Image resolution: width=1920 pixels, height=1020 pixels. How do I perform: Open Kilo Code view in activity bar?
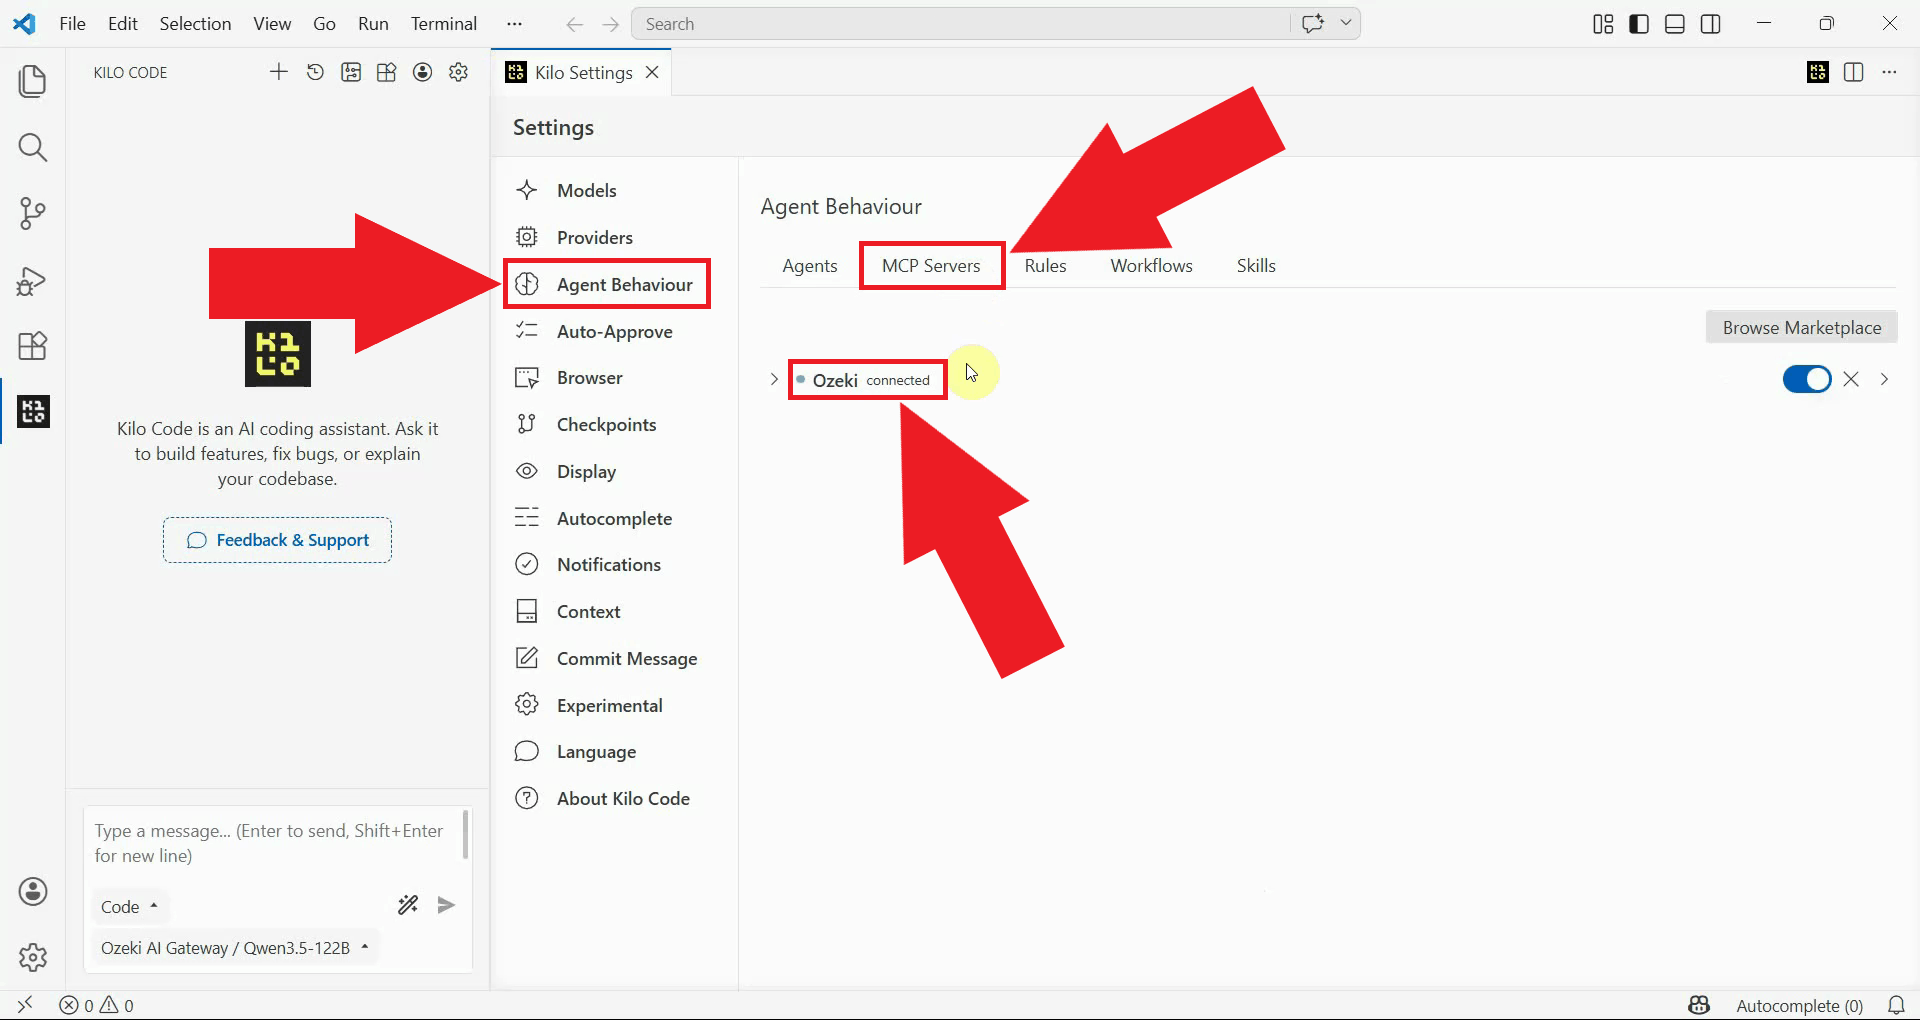[33, 411]
